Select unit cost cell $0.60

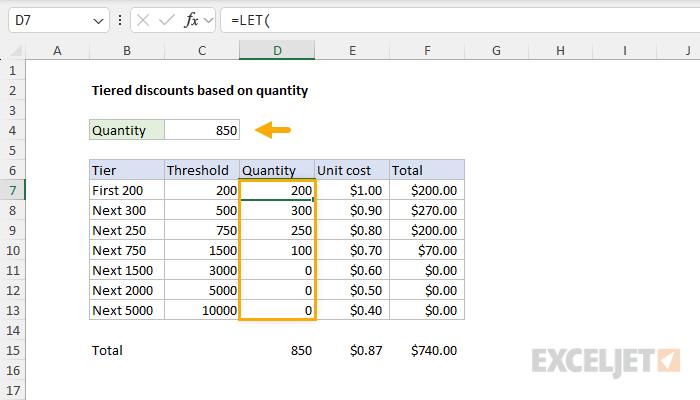point(352,271)
